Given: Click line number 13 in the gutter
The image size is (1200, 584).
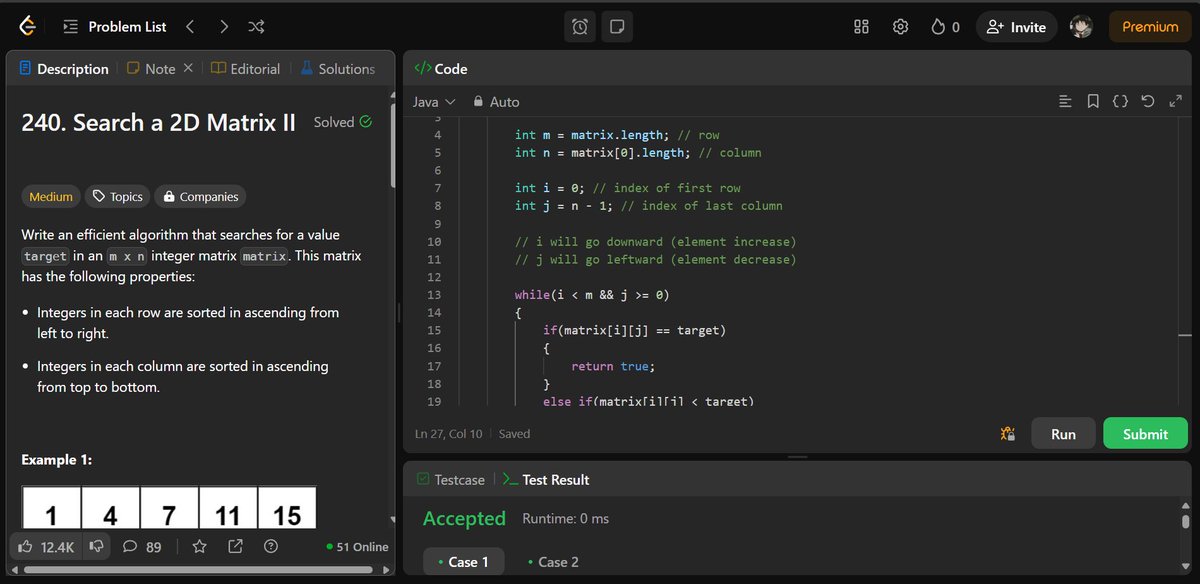Looking at the screenshot, I should [433, 295].
